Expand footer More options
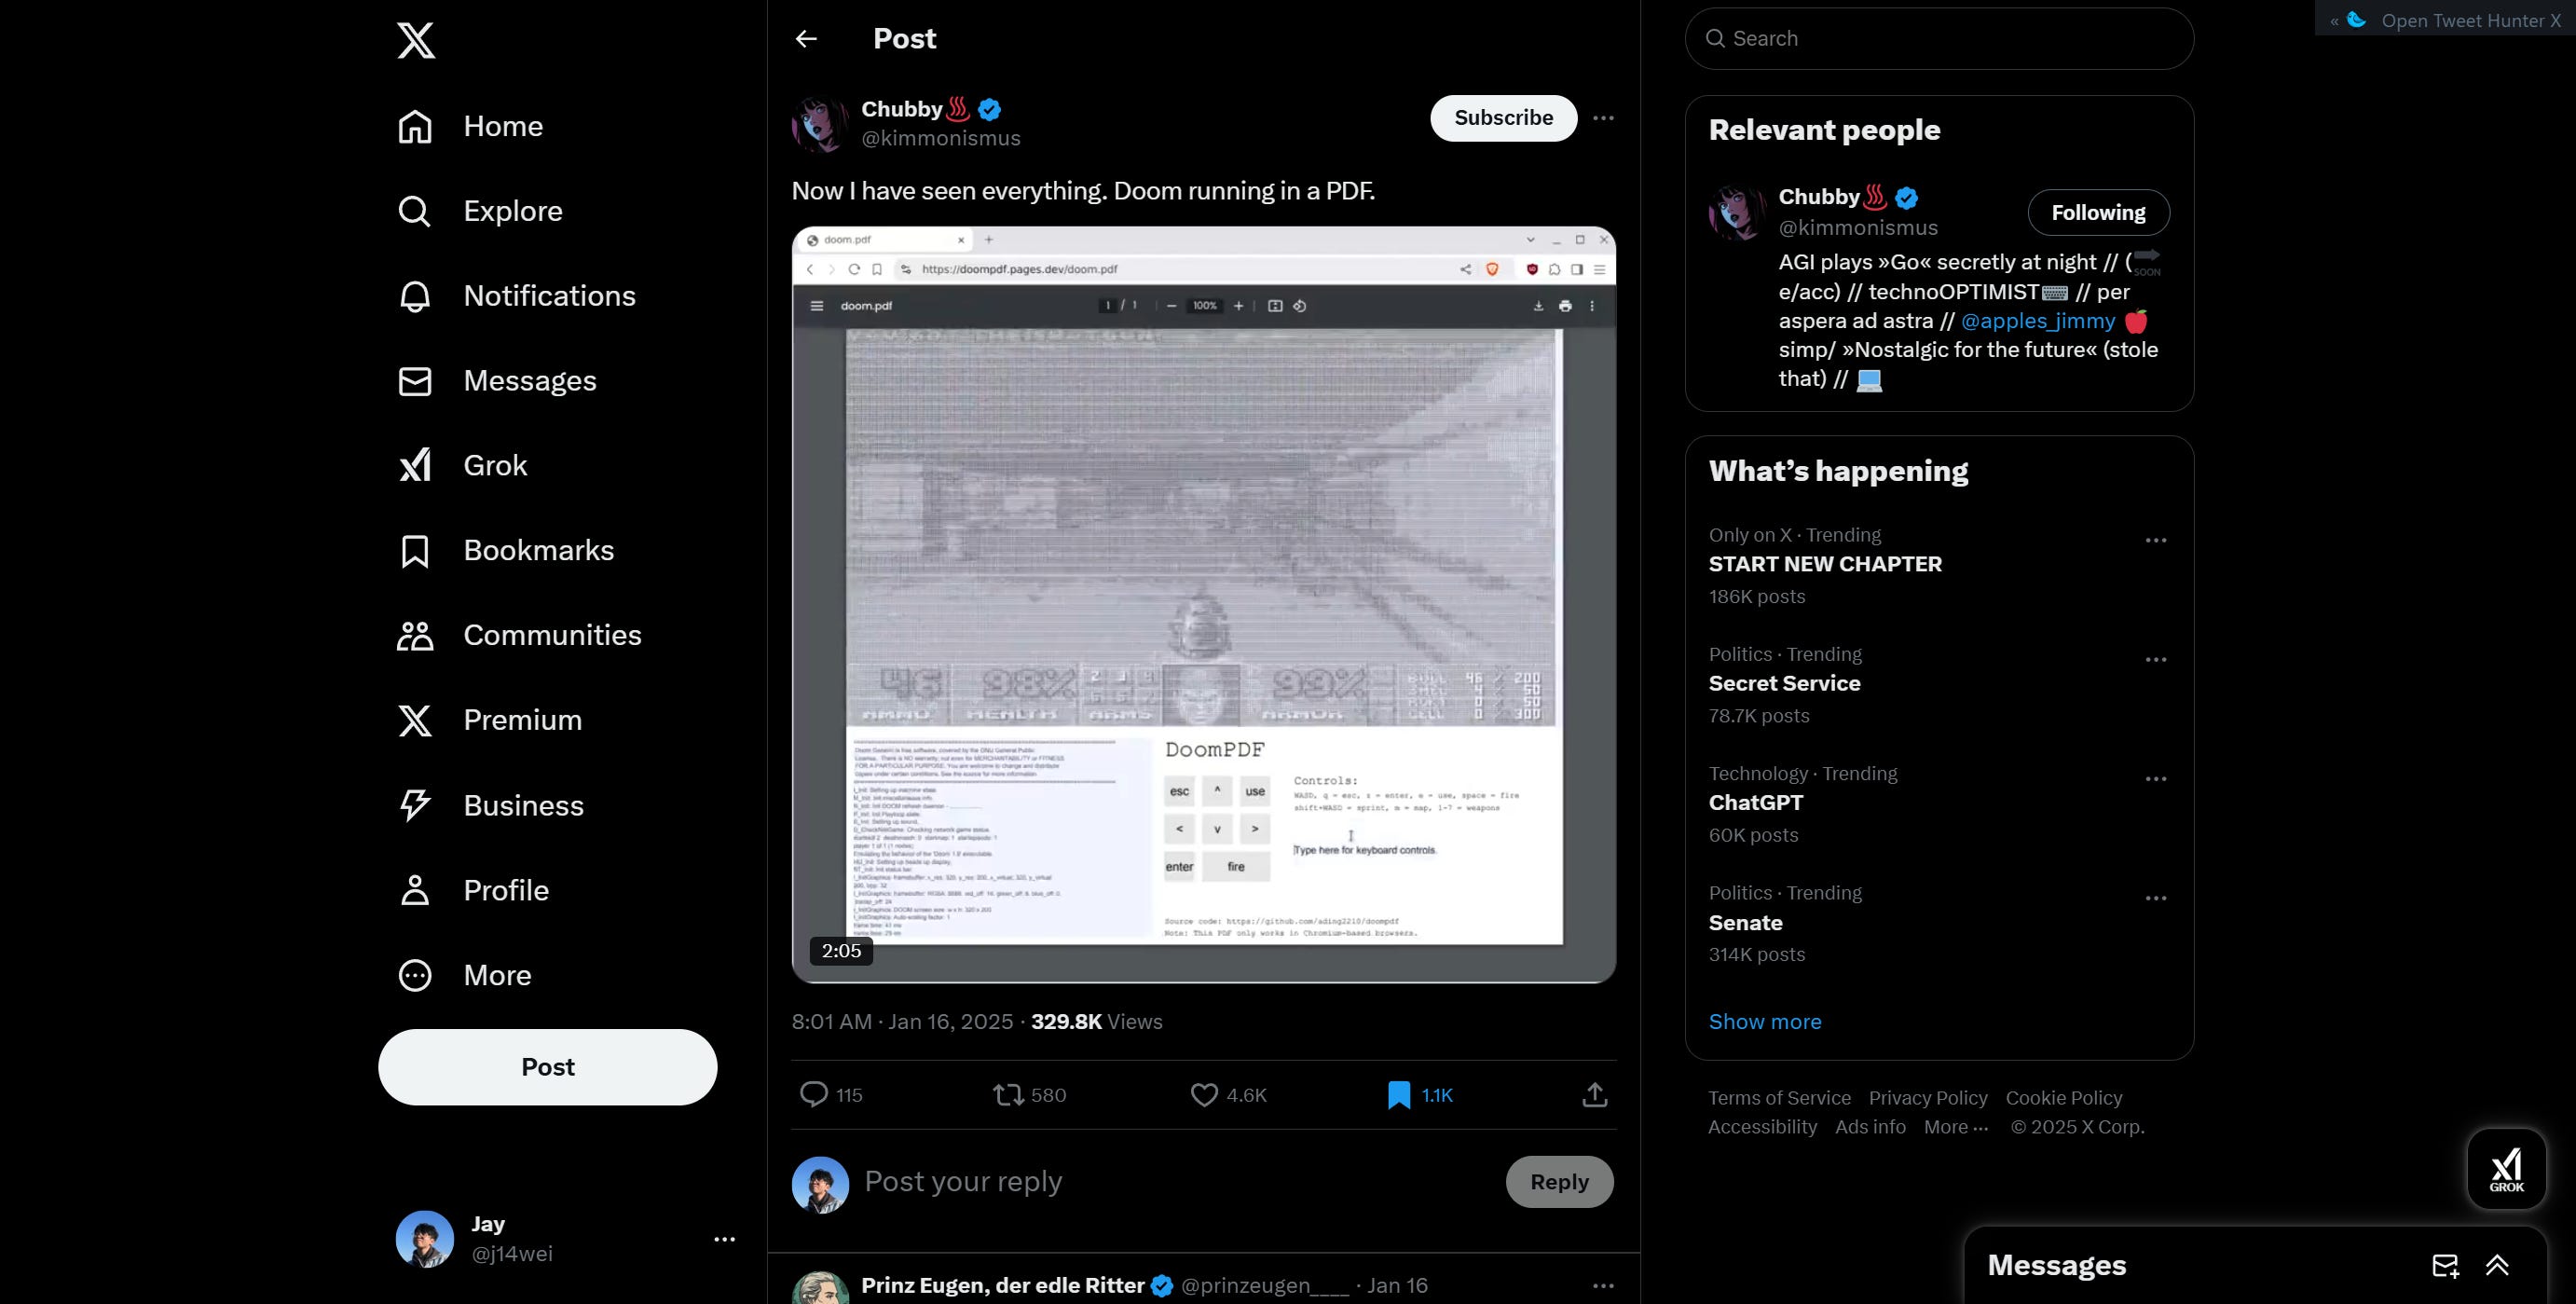The width and height of the screenshot is (2576, 1304). [x=1956, y=1127]
